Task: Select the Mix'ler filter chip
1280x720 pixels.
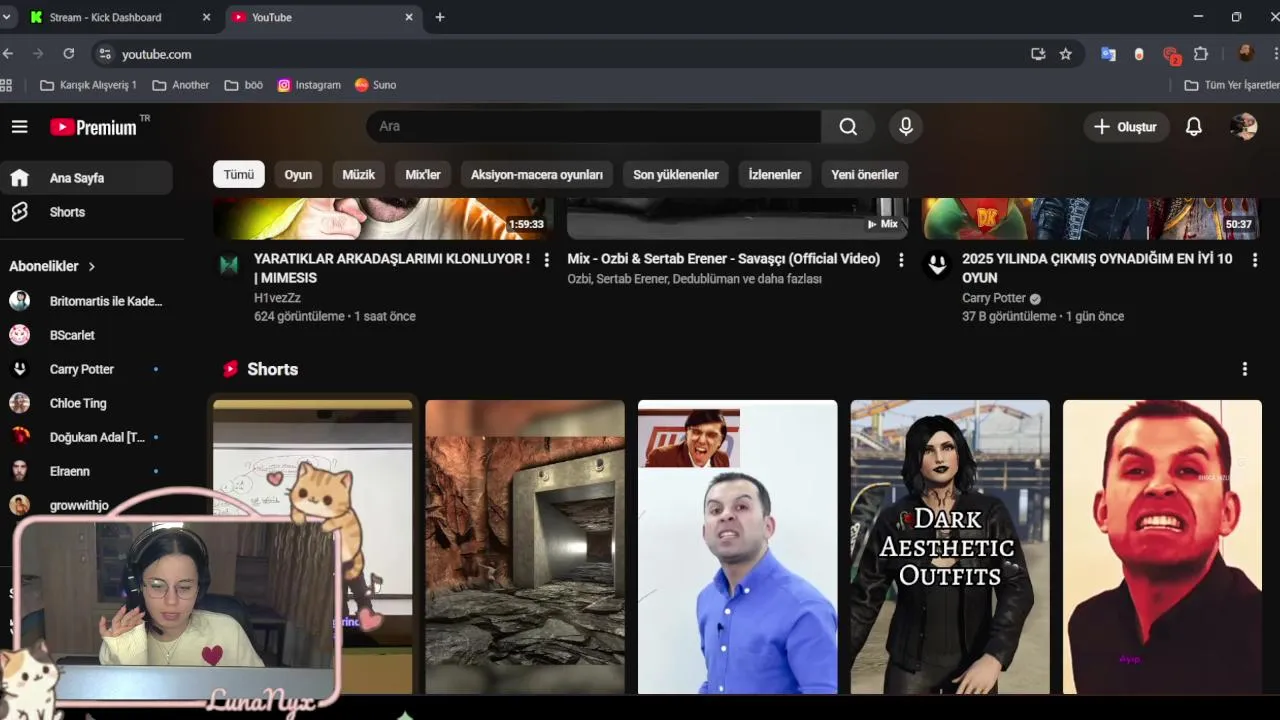Action: click(423, 174)
